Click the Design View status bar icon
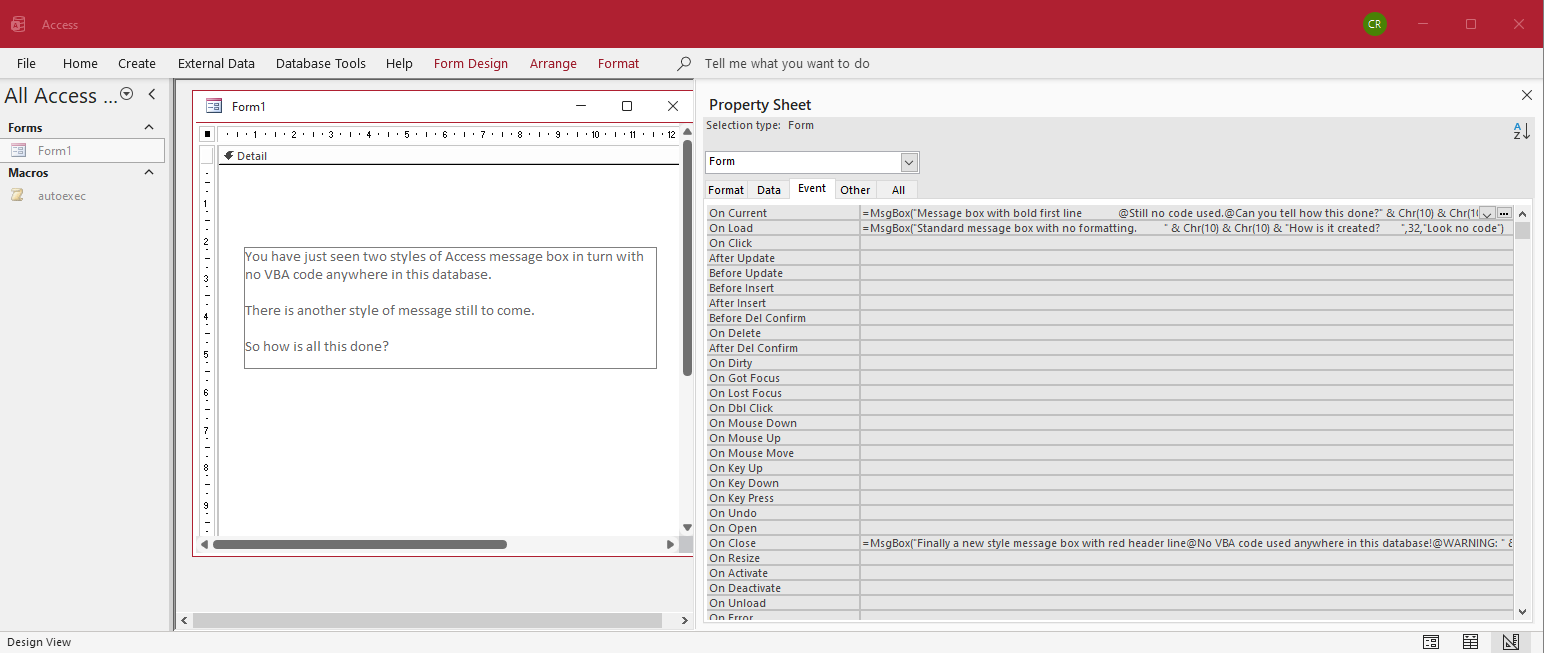This screenshot has height=653, width=1544. click(x=1510, y=641)
